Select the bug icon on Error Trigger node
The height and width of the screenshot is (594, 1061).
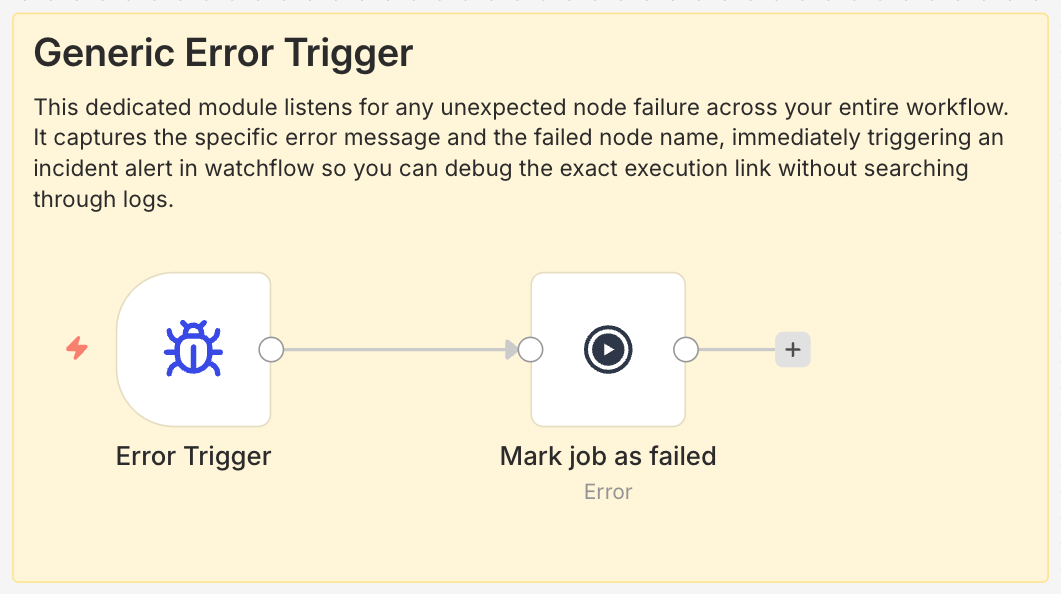194,348
